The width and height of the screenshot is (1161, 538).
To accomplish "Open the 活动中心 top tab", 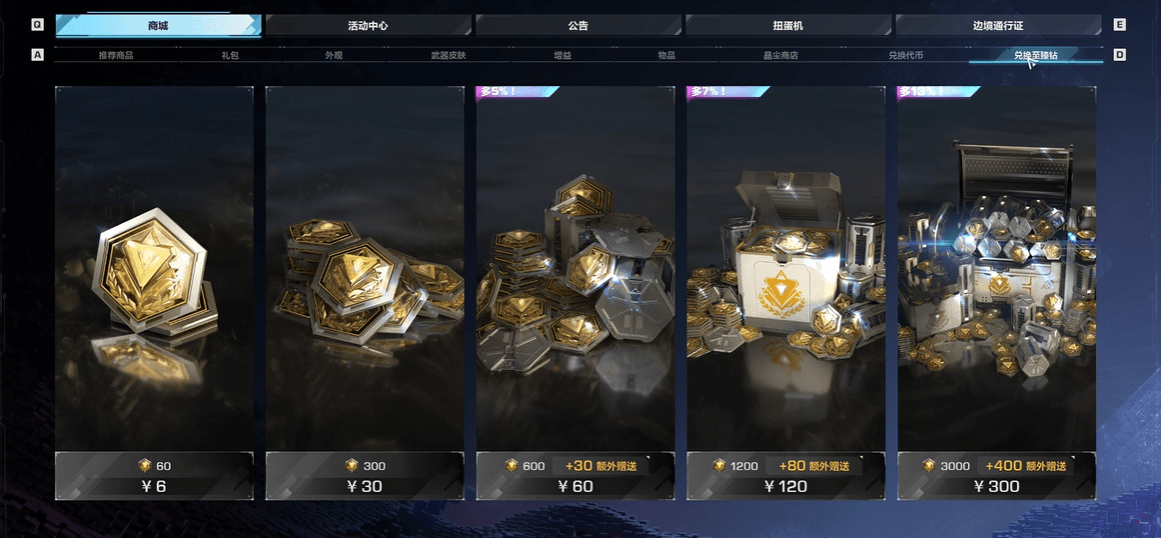I will [368, 25].
